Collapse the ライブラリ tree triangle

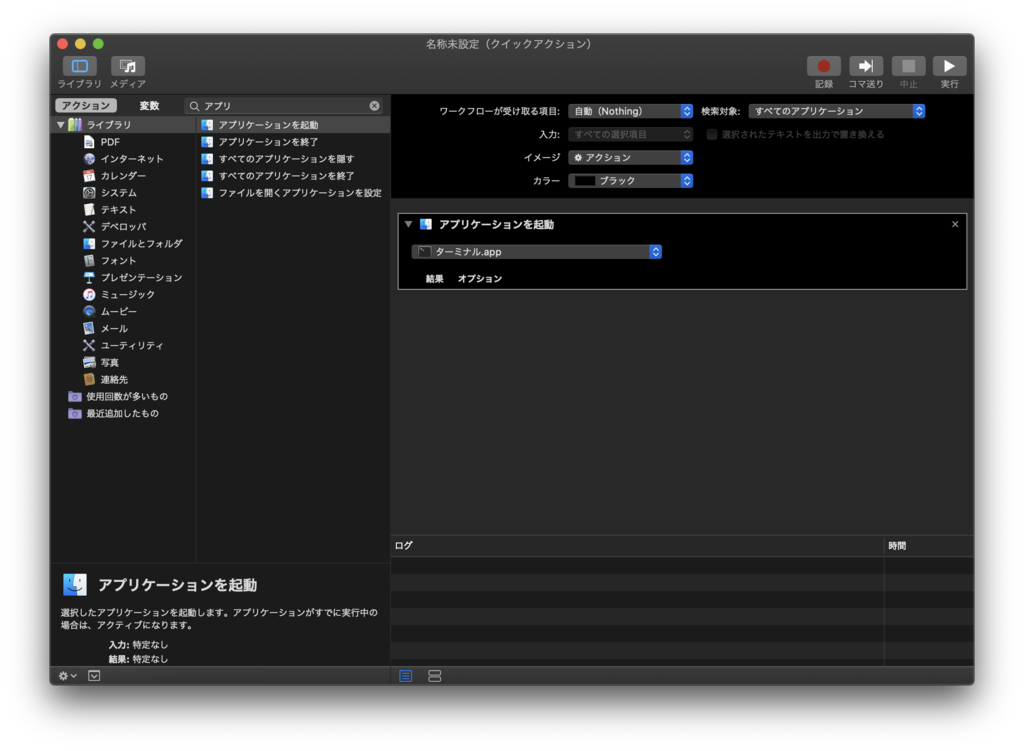[61, 124]
